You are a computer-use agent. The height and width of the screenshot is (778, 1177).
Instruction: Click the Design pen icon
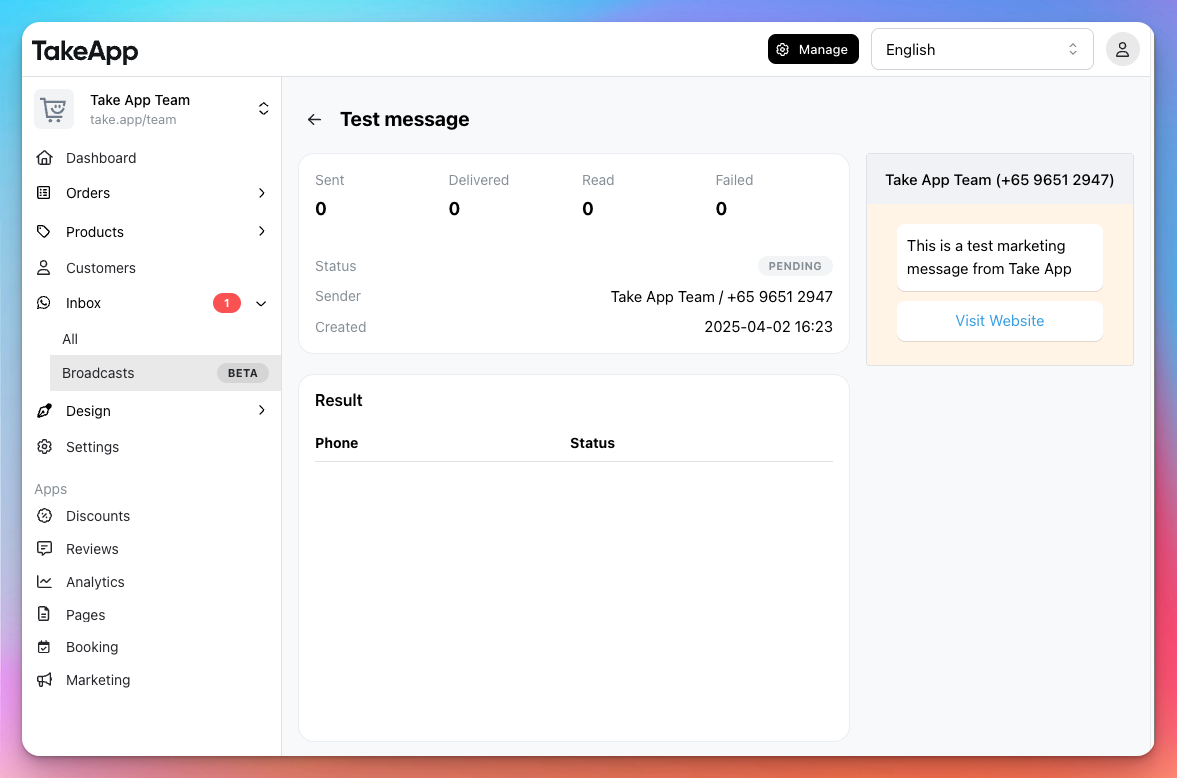pyautogui.click(x=44, y=411)
